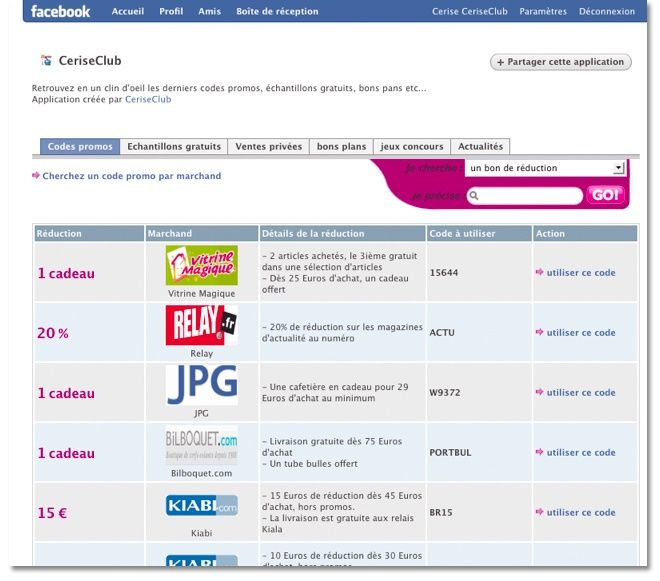
Task: Click the 'Kiabi' merchant name under the logo
Action: pos(202,533)
